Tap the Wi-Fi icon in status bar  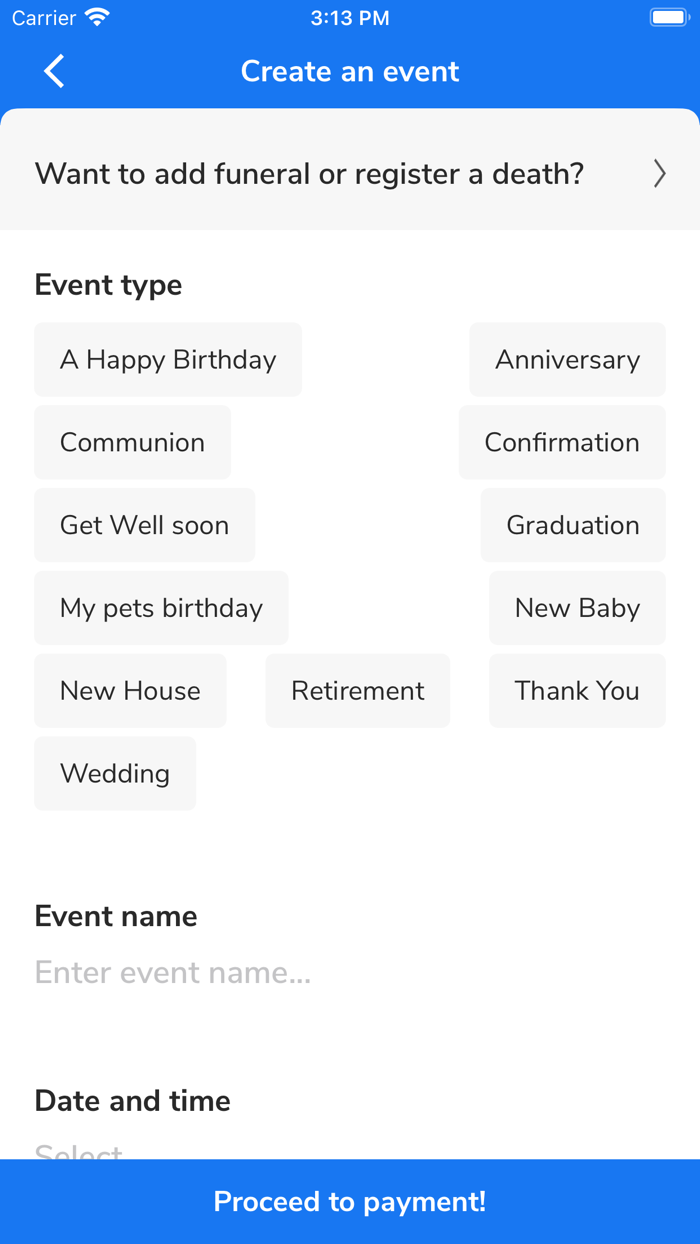click(x=97, y=18)
